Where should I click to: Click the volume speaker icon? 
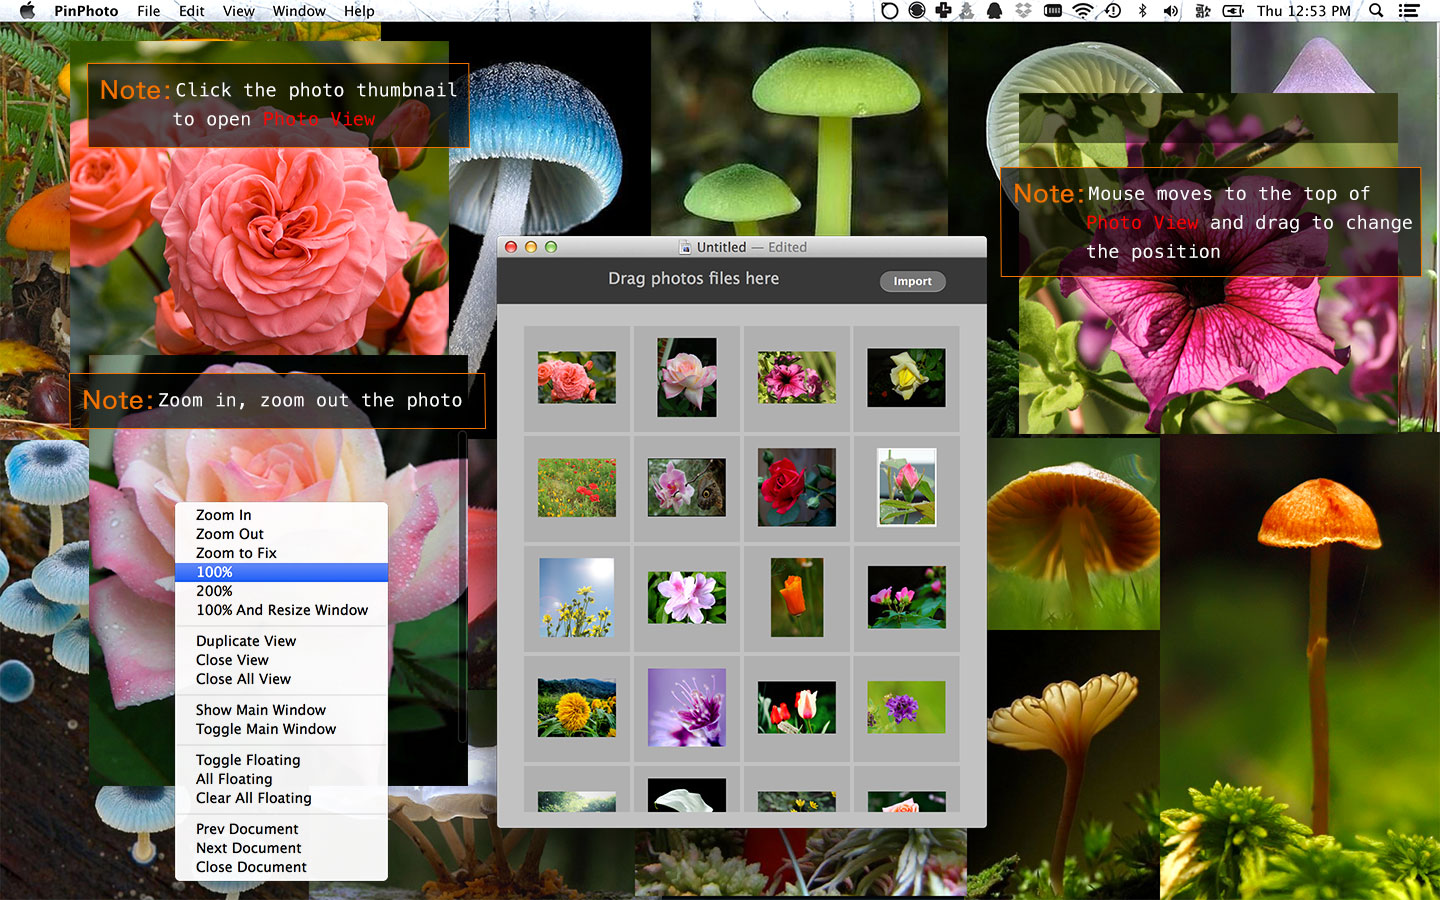(1170, 11)
